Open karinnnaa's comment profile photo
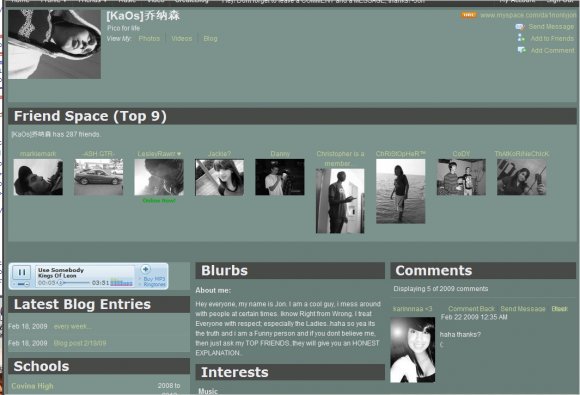This screenshot has width=580, height=395. point(413,350)
